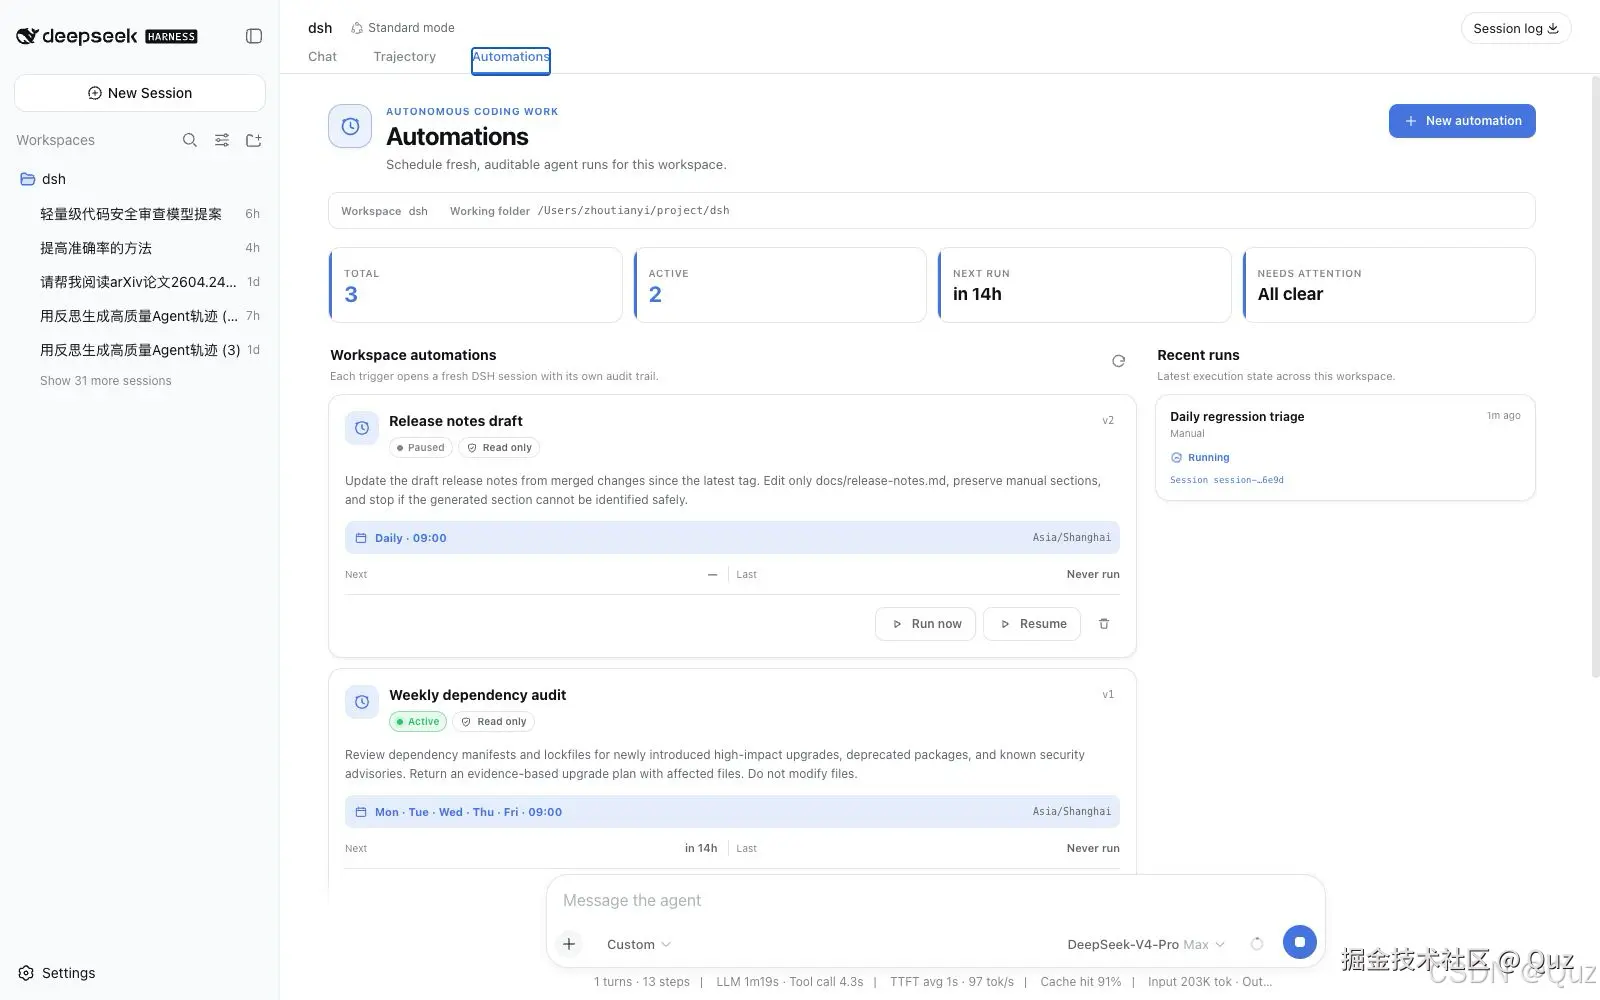Open the Custom mode dropdown

[x=638, y=945]
